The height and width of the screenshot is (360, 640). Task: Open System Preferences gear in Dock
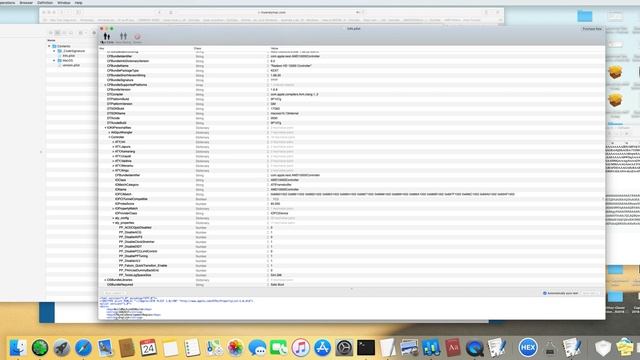[x=344, y=348]
